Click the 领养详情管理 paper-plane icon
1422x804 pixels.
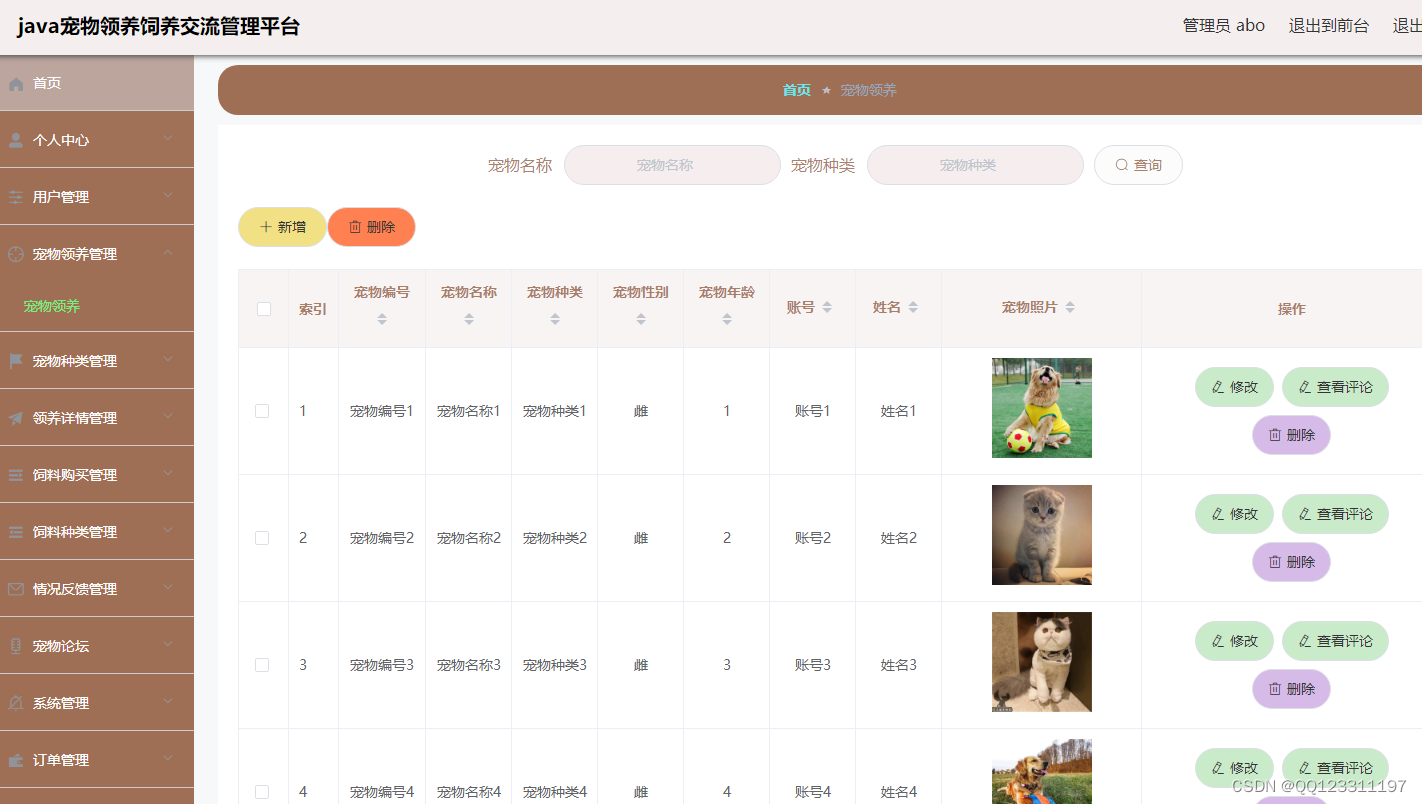point(14,417)
